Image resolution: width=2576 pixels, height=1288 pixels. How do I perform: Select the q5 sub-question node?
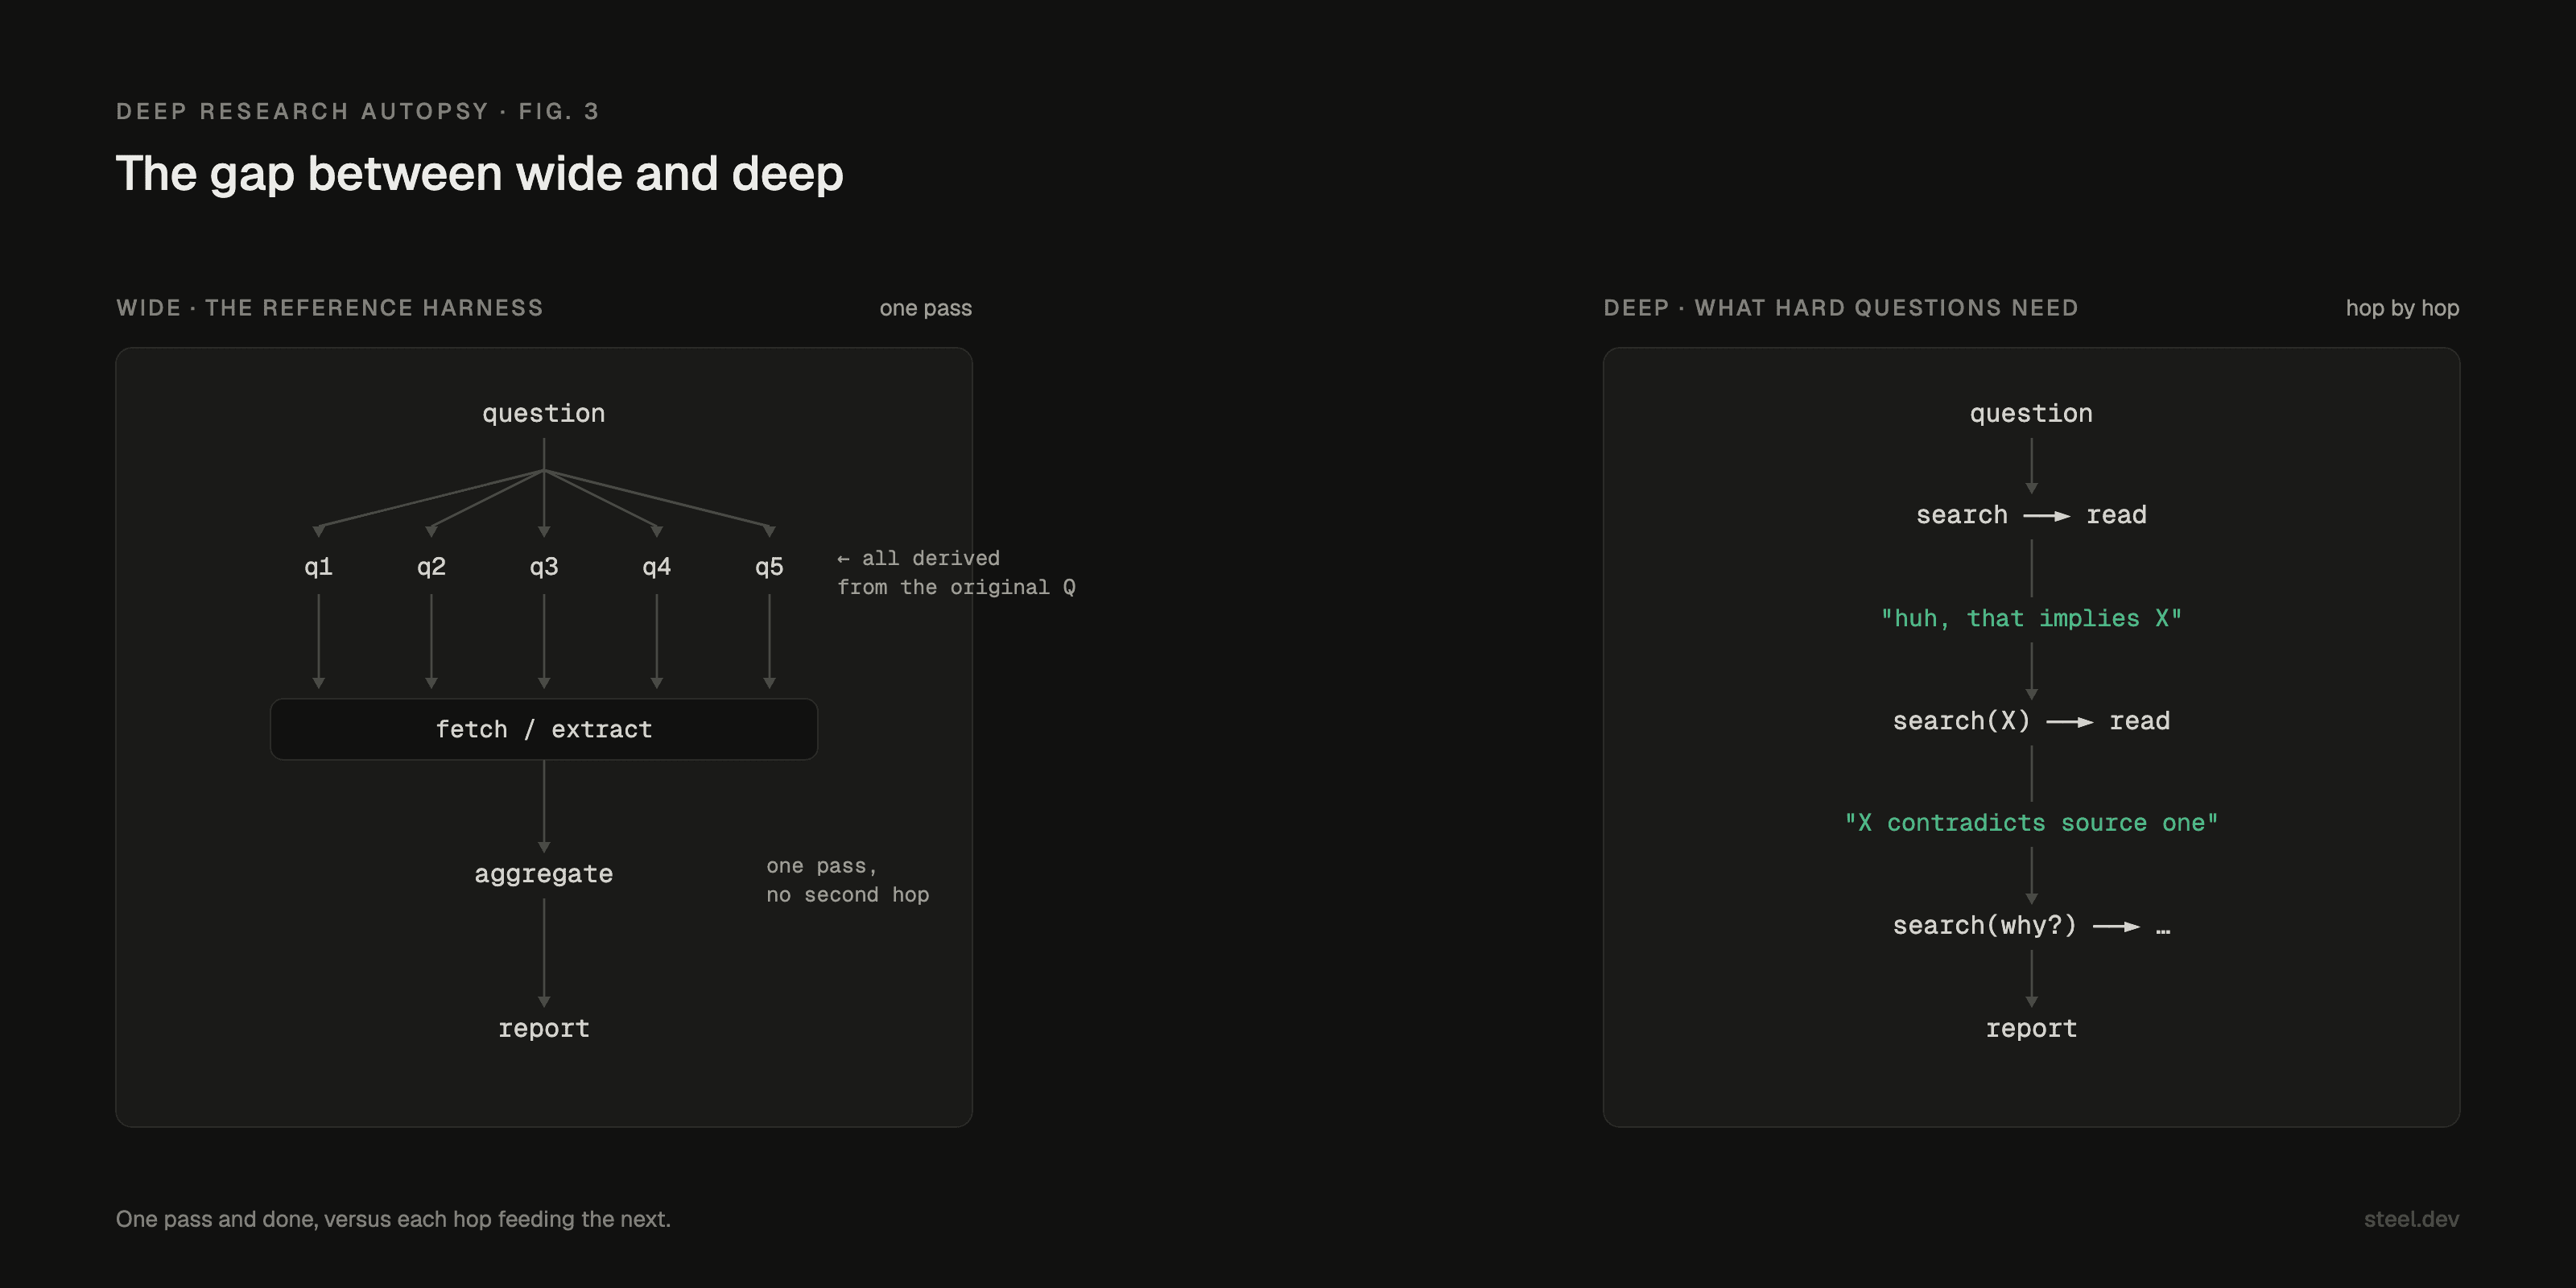[x=769, y=567]
